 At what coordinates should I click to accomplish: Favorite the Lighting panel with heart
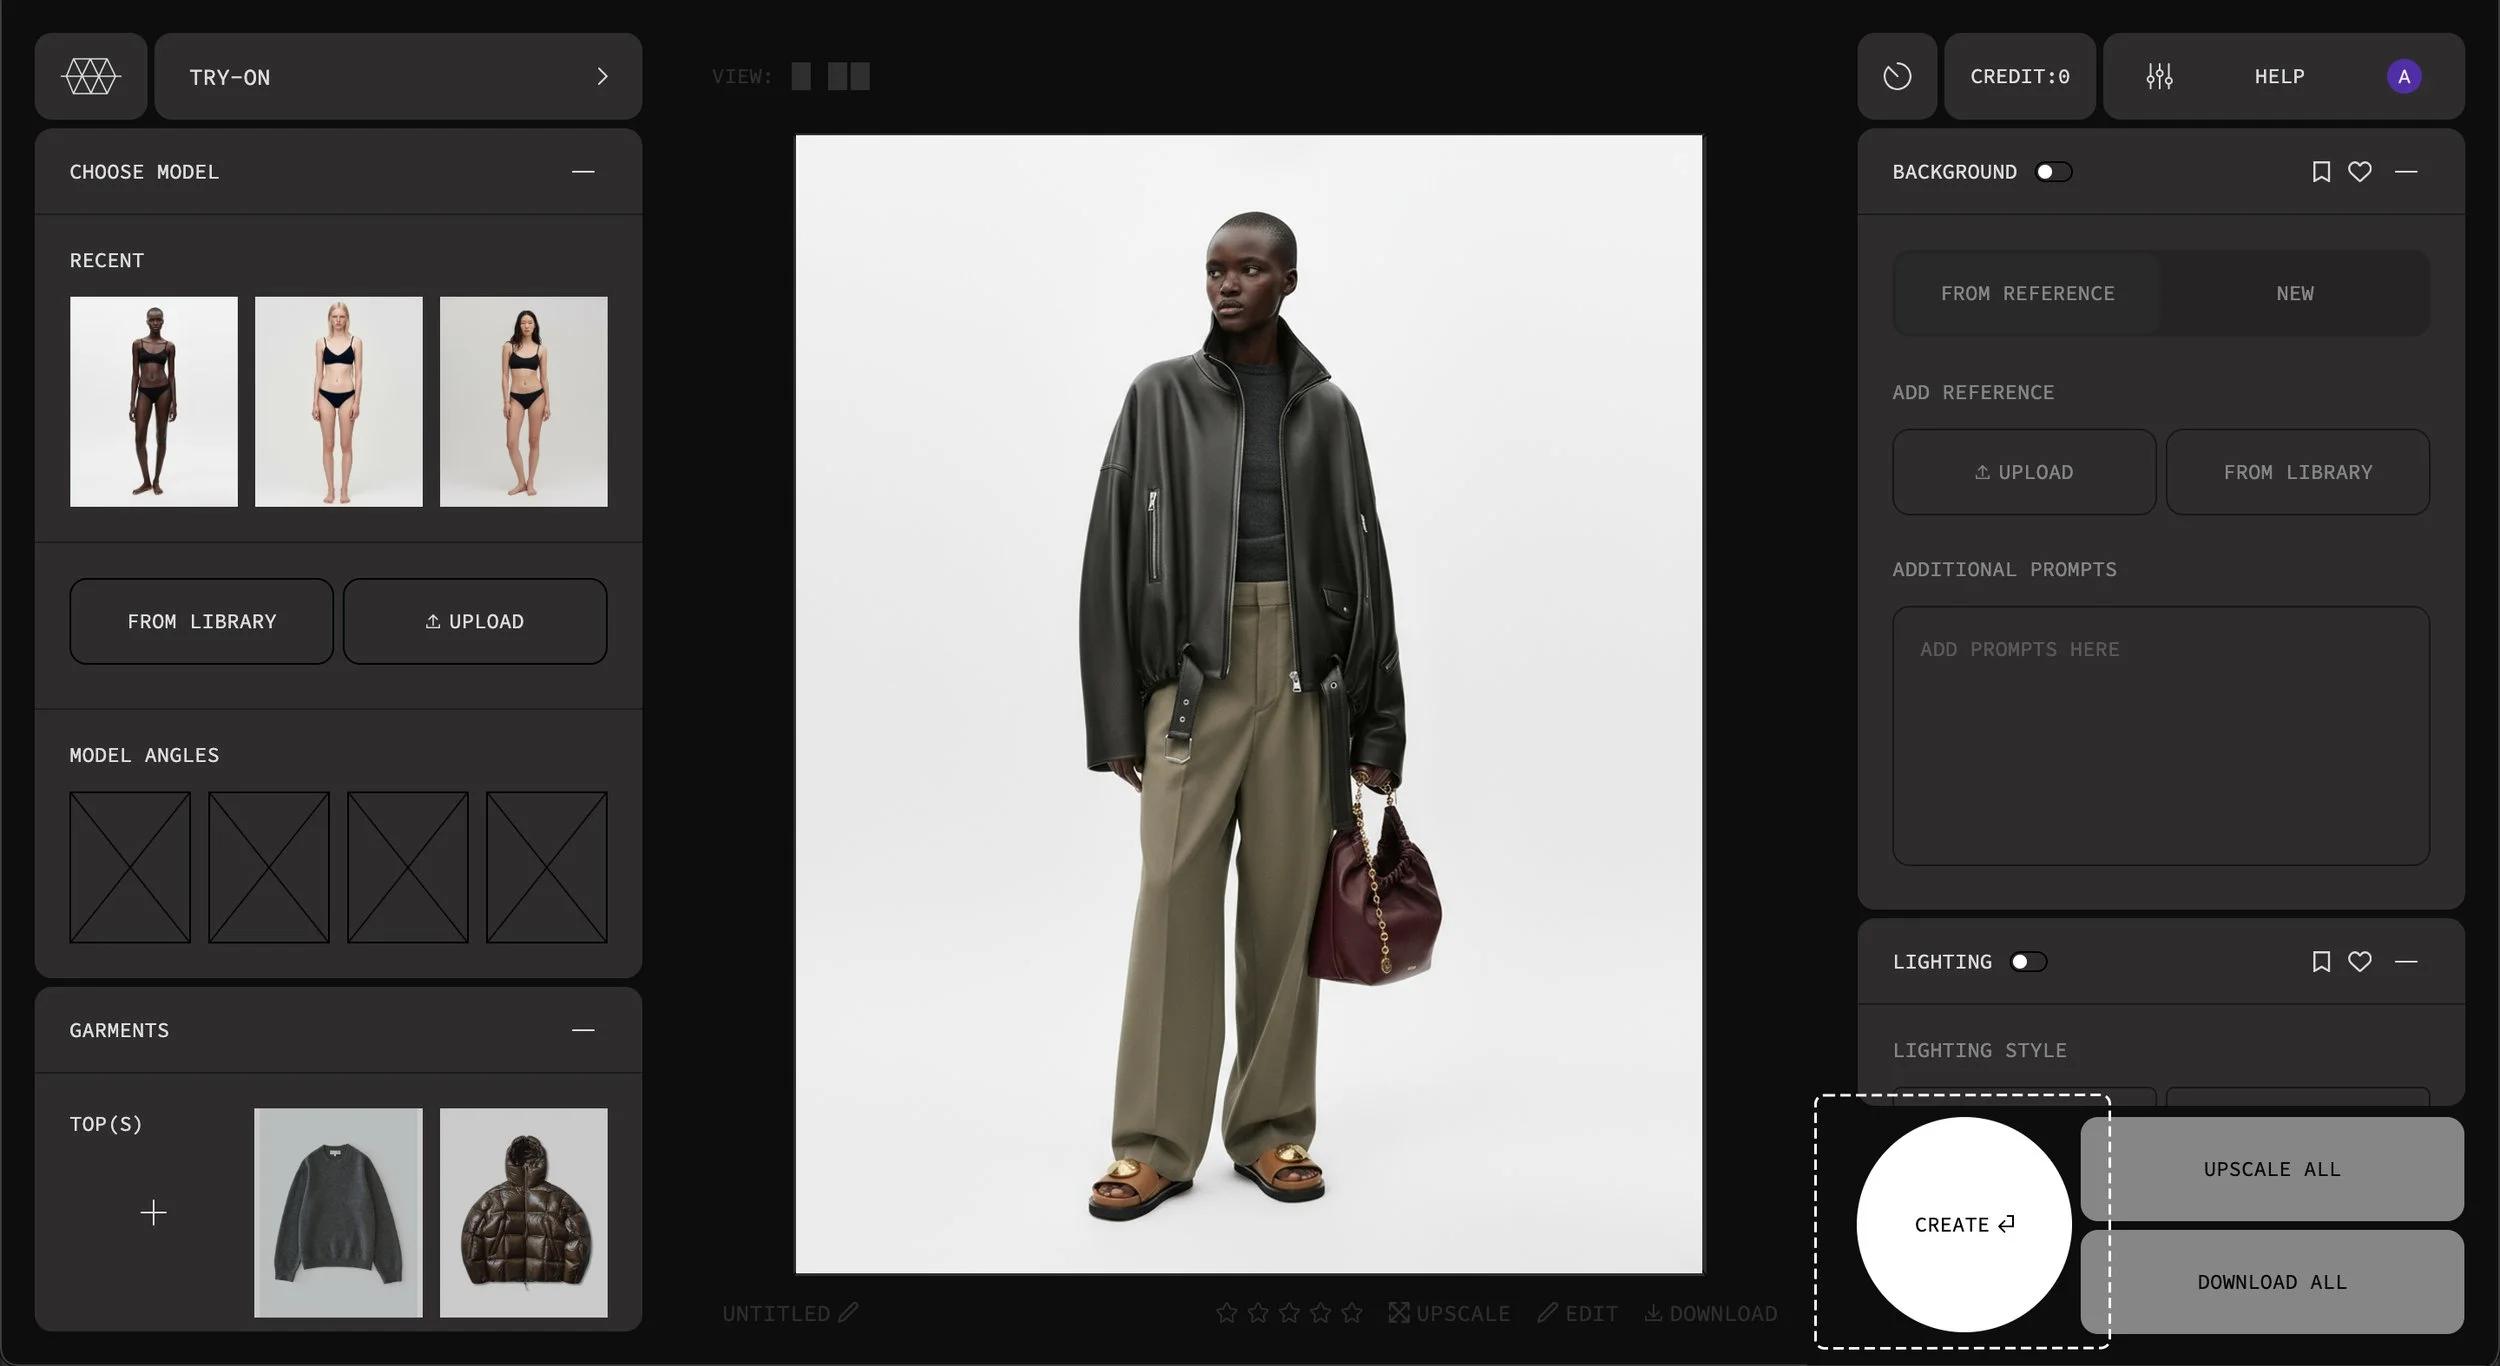click(2360, 962)
